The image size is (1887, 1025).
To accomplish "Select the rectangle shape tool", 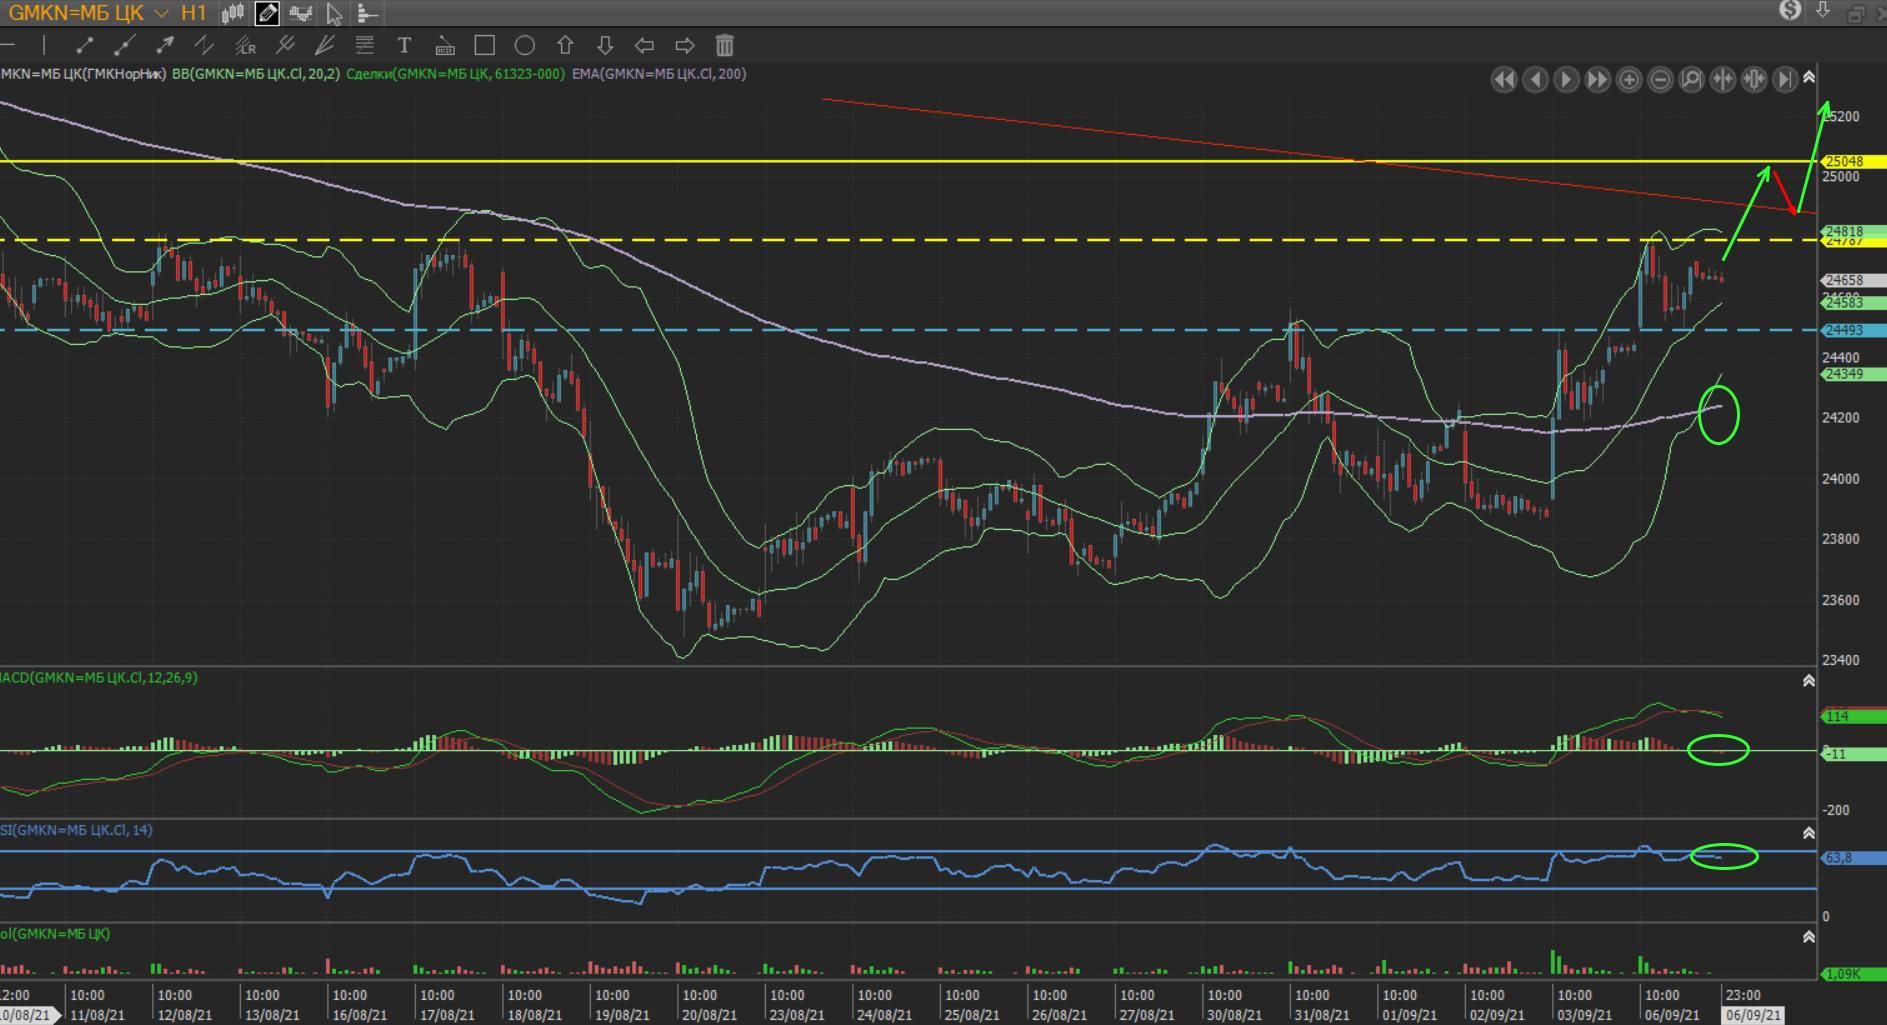I will [x=485, y=45].
